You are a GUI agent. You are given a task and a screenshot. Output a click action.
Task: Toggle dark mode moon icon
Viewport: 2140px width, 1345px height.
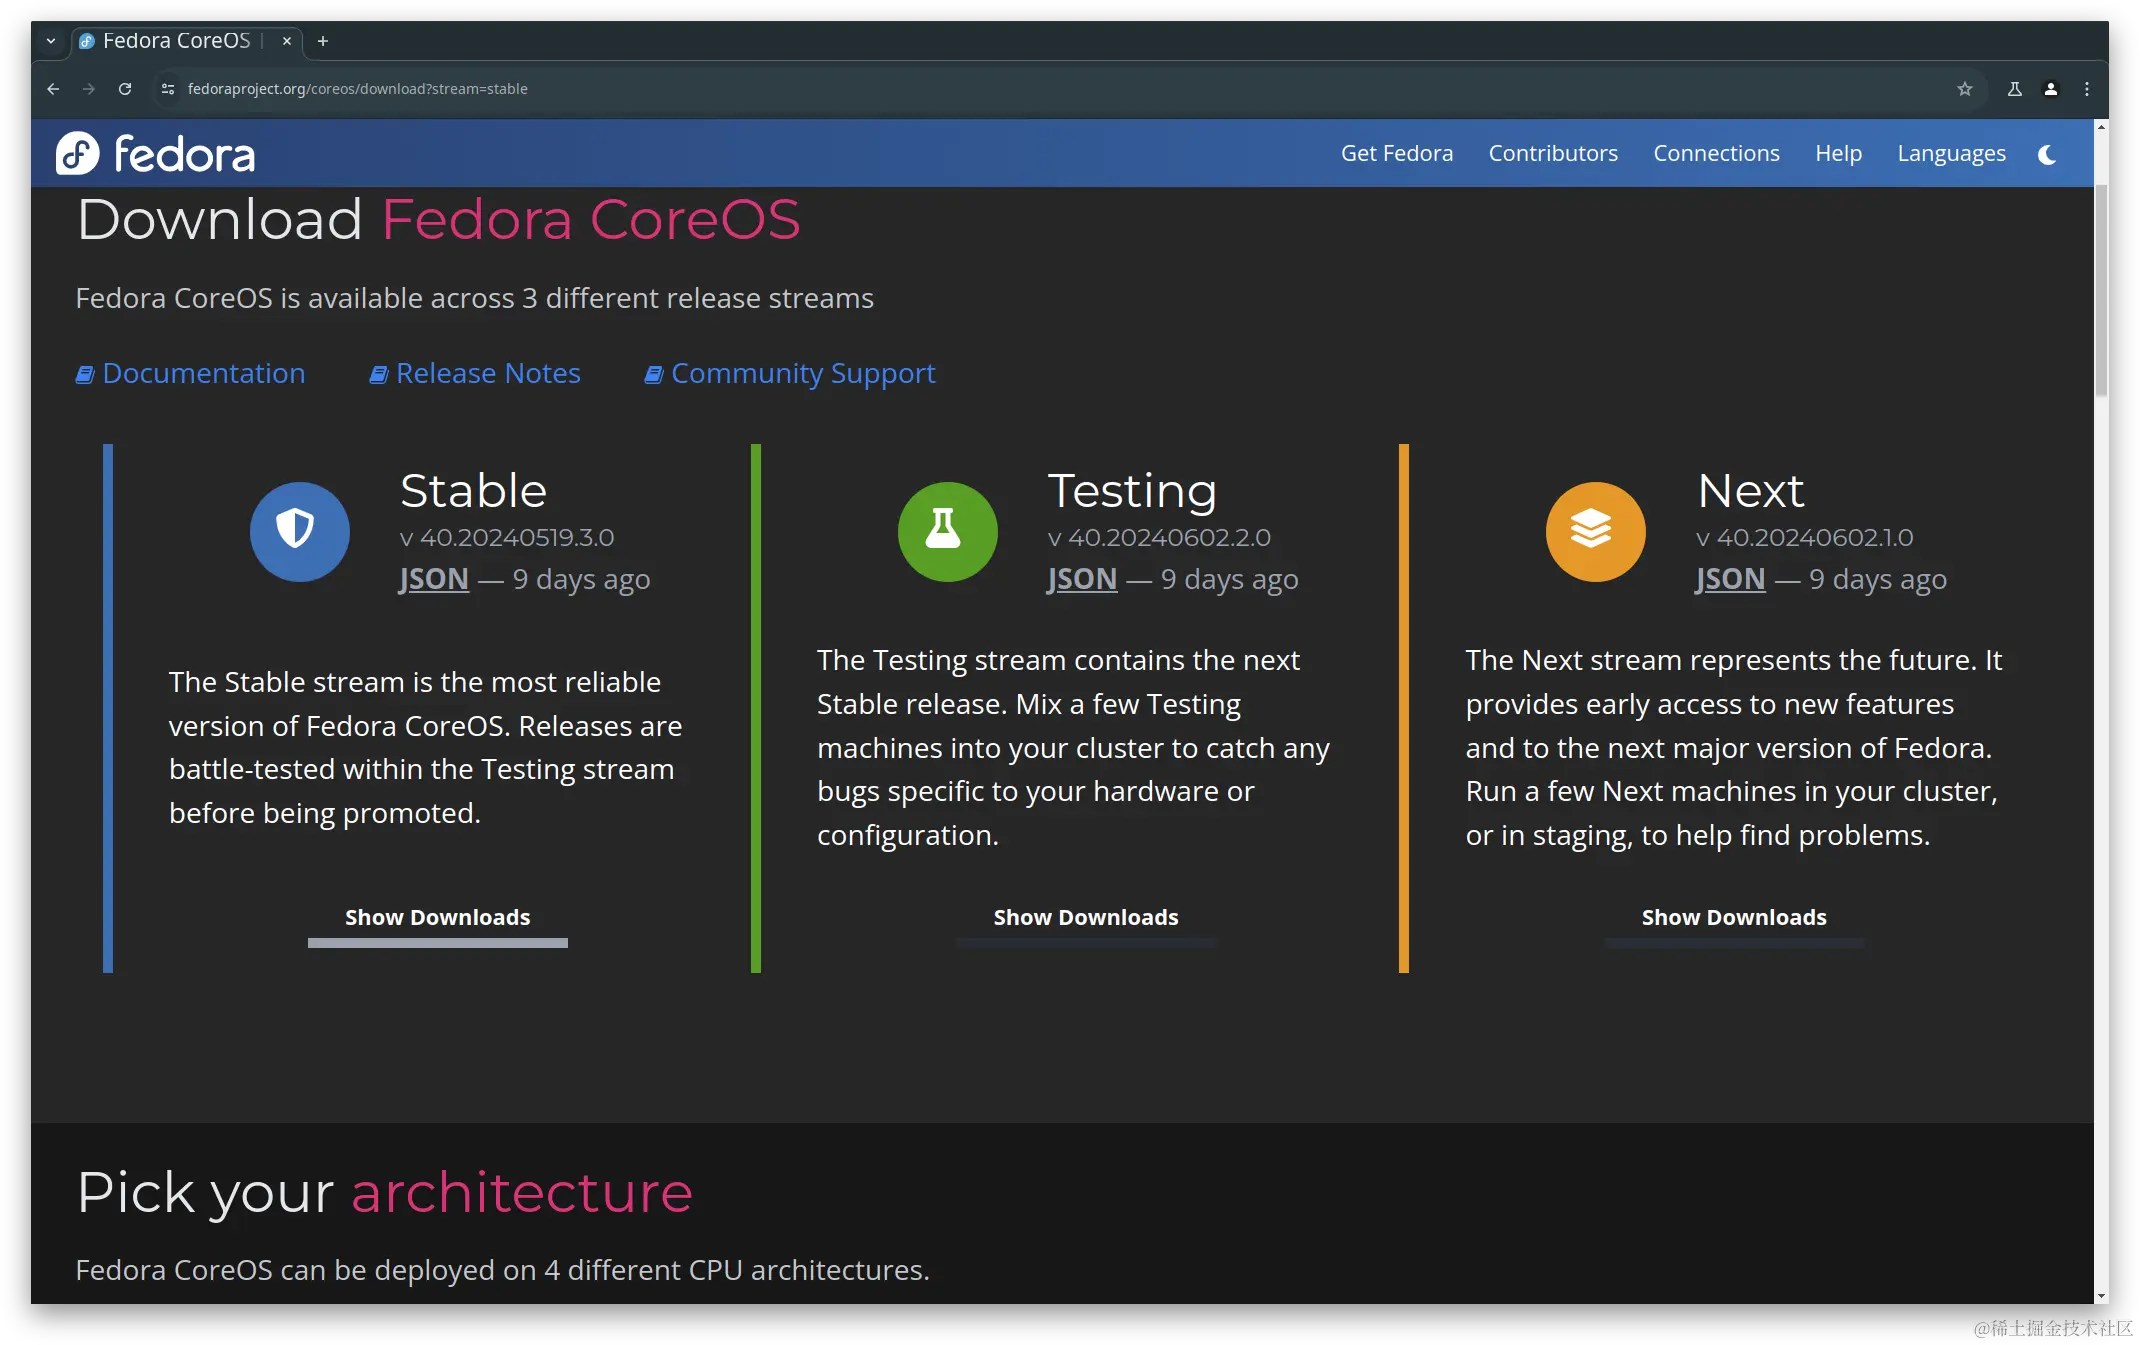[2047, 154]
